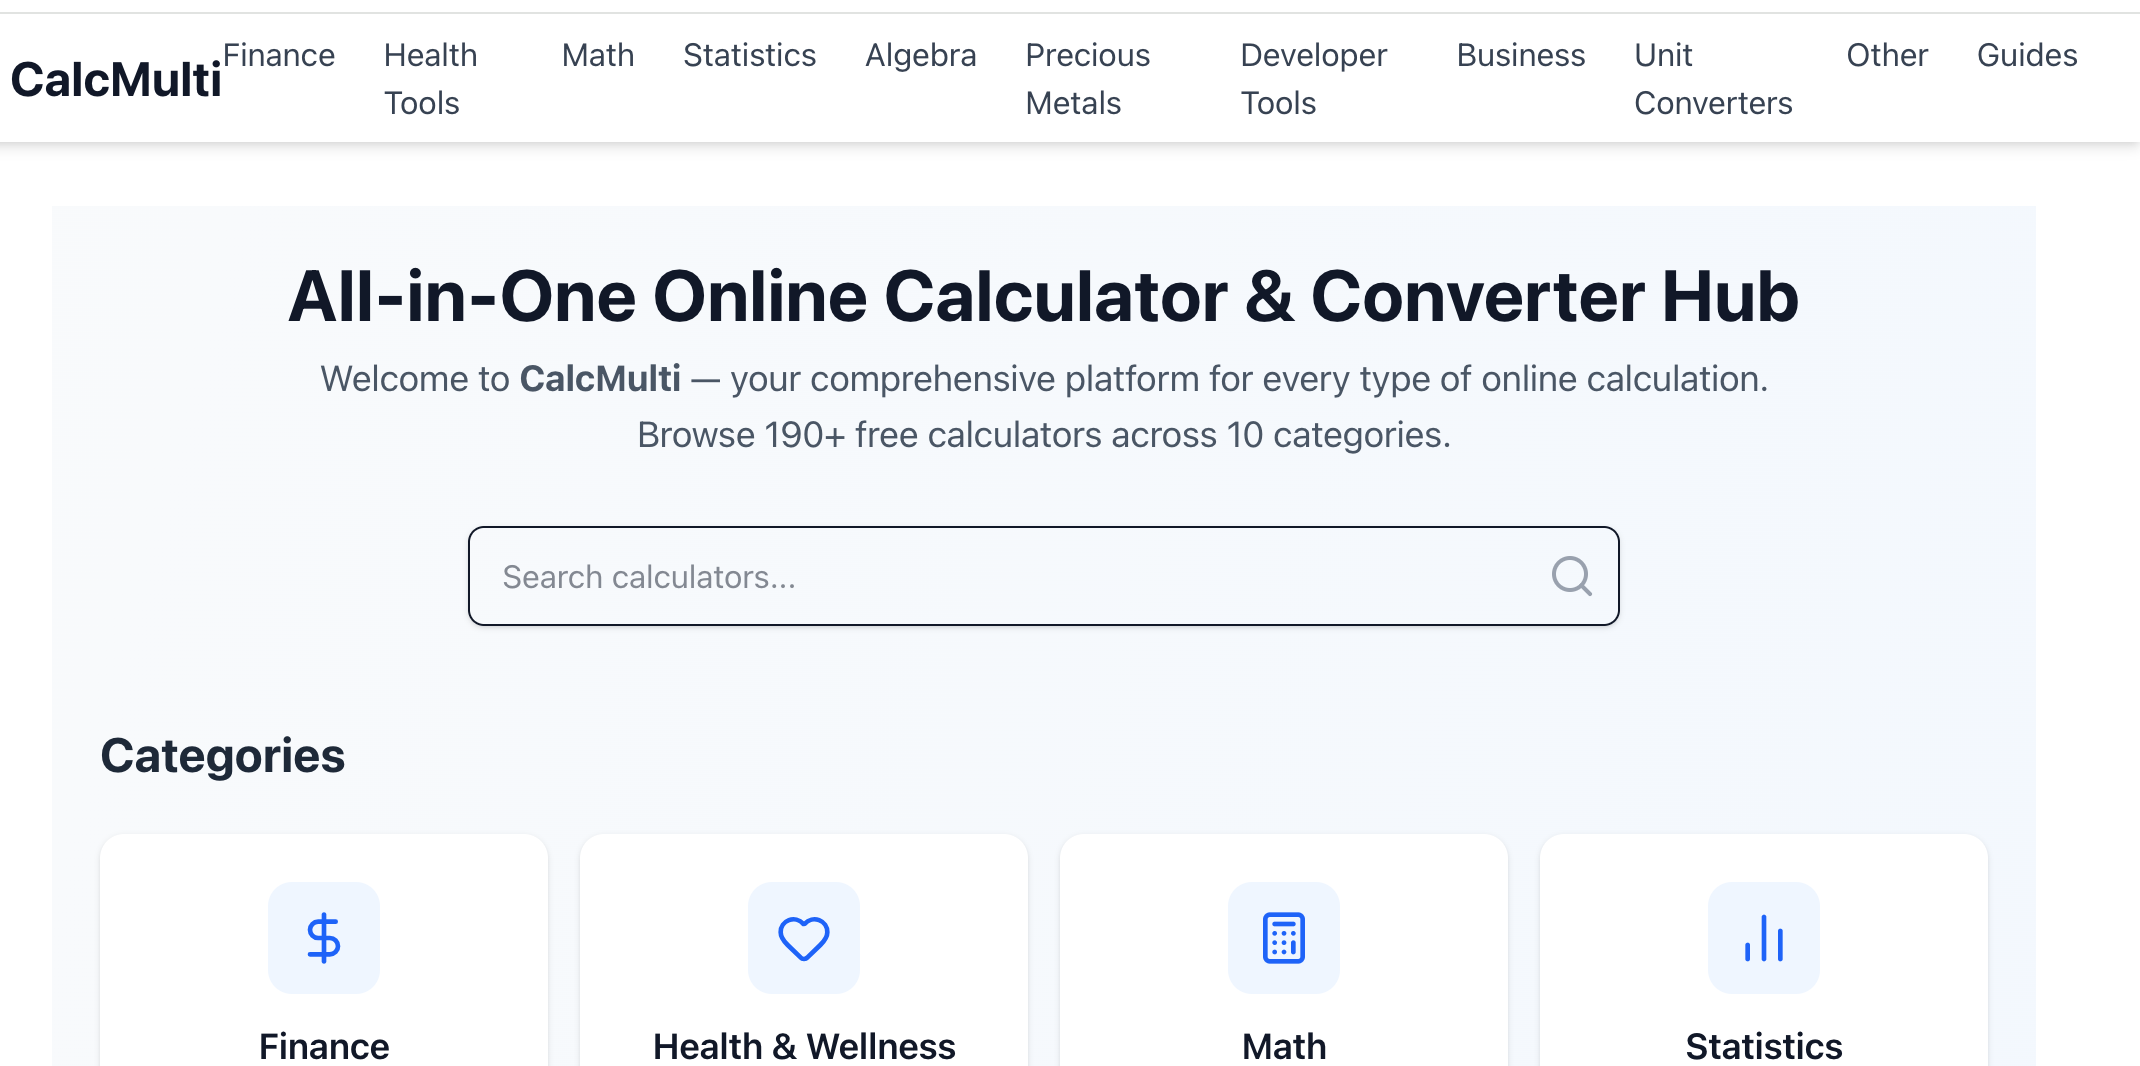Open the Precious Metals section
Viewport: 2140px width, 1066px height.
(1087, 78)
